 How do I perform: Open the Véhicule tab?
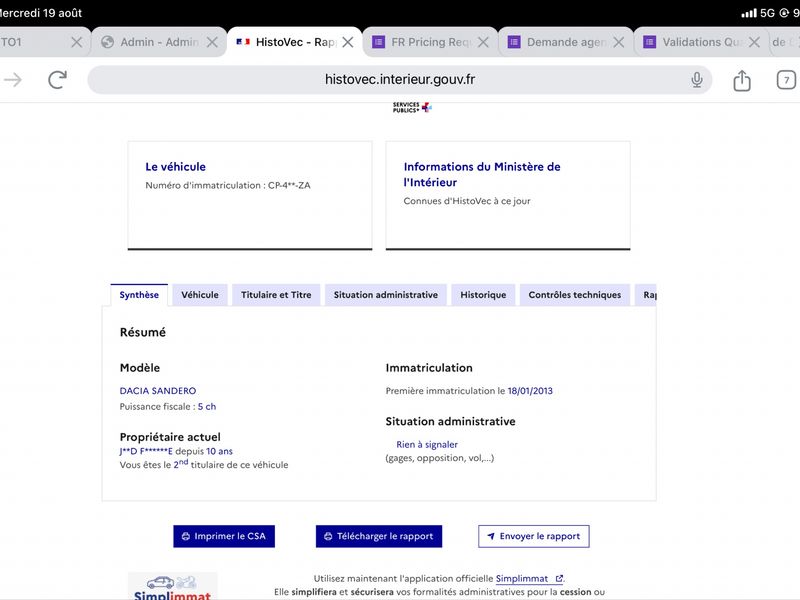200,295
